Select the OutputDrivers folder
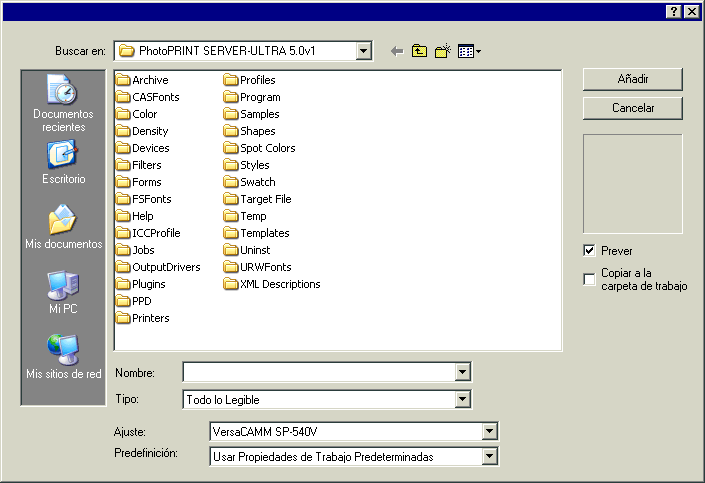 pyautogui.click(x=158, y=267)
